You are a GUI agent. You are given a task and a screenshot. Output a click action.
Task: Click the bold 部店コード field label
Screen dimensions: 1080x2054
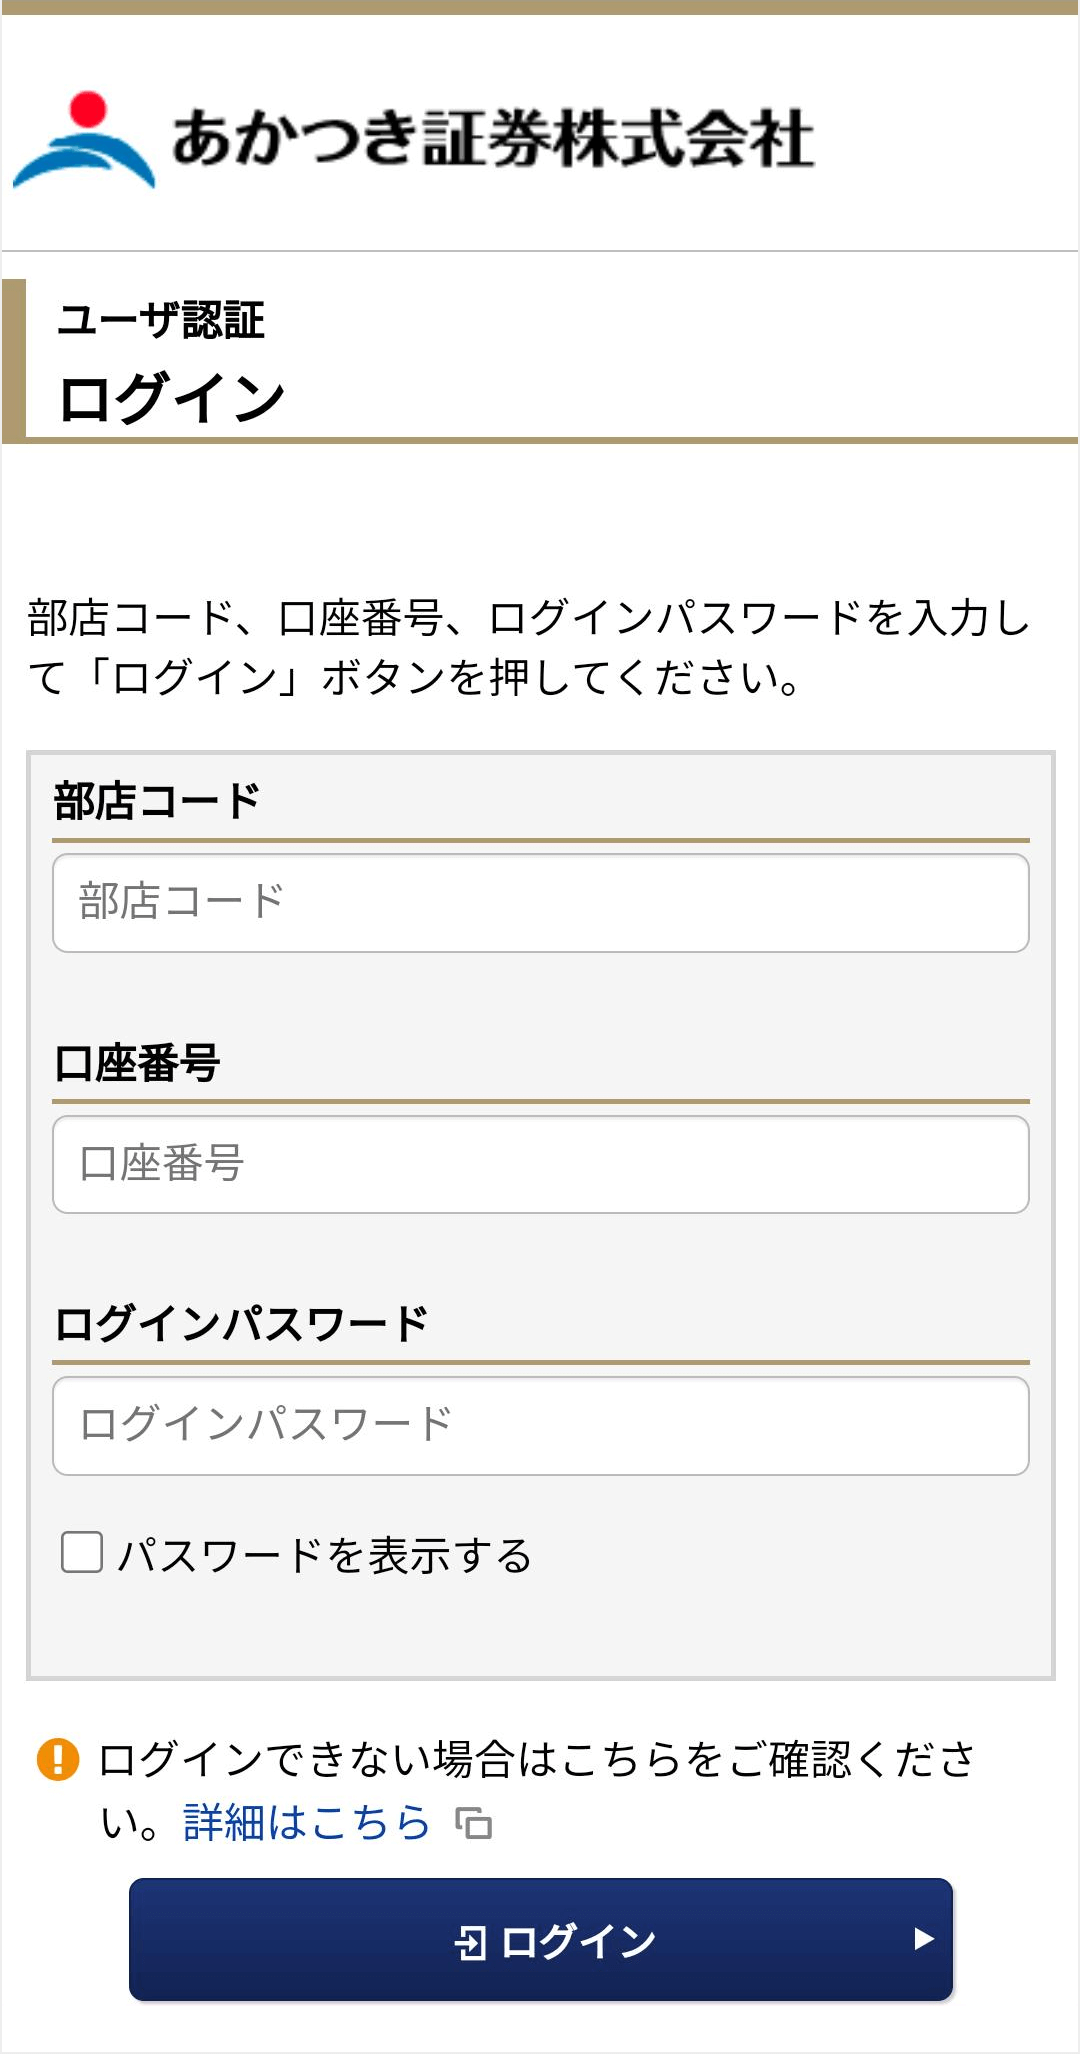pyautogui.click(x=157, y=801)
